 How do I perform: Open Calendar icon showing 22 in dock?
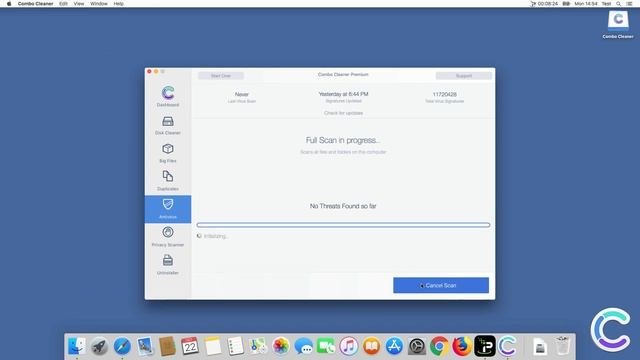click(190, 346)
